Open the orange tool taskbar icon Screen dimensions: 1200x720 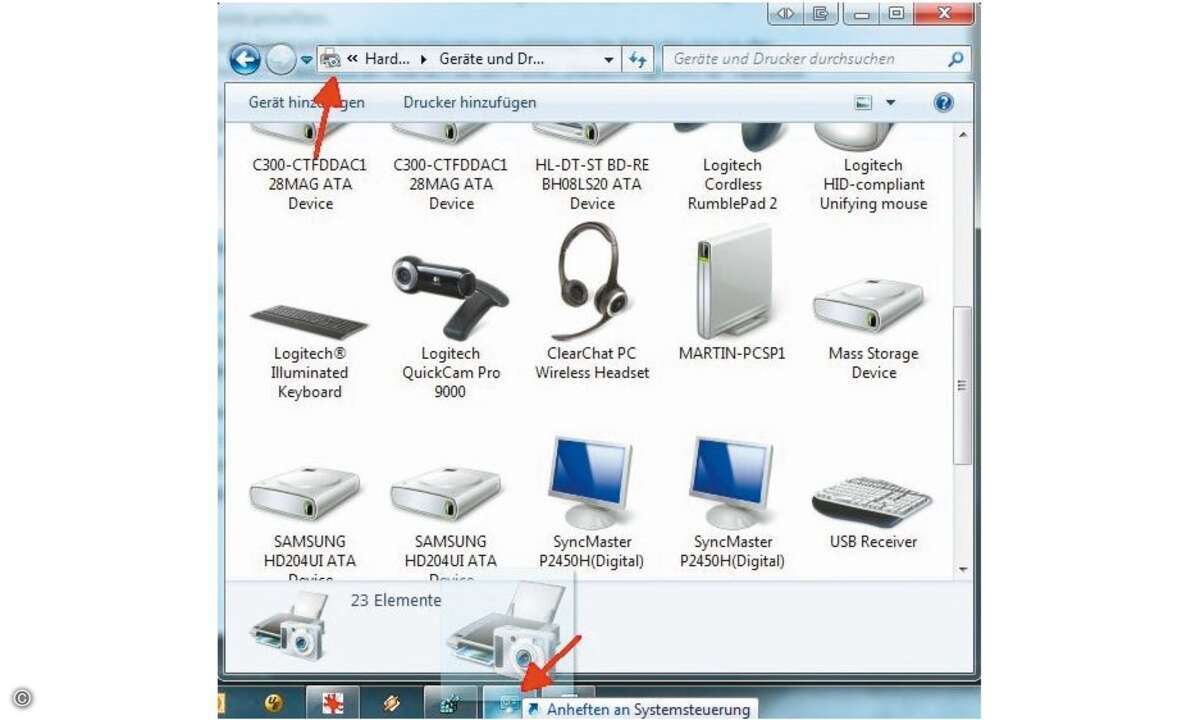click(x=392, y=703)
